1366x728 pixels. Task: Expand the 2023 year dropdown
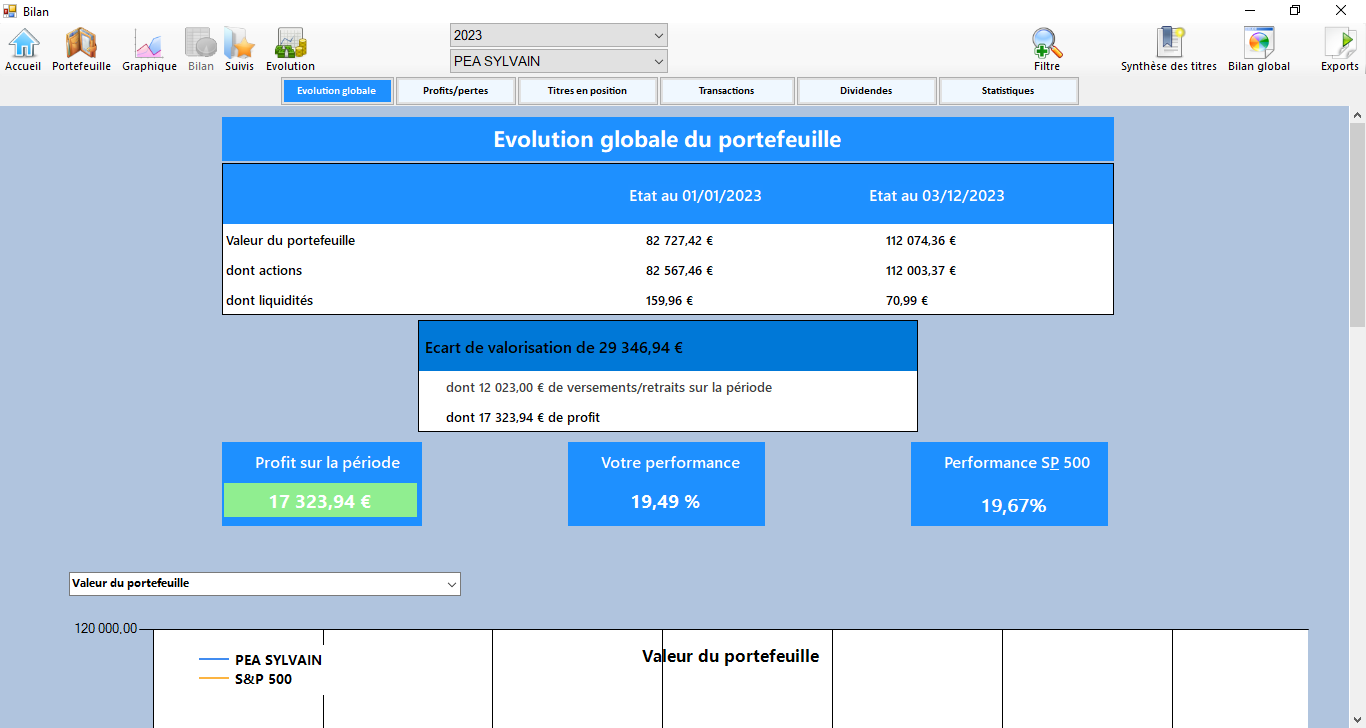(558, 35)
